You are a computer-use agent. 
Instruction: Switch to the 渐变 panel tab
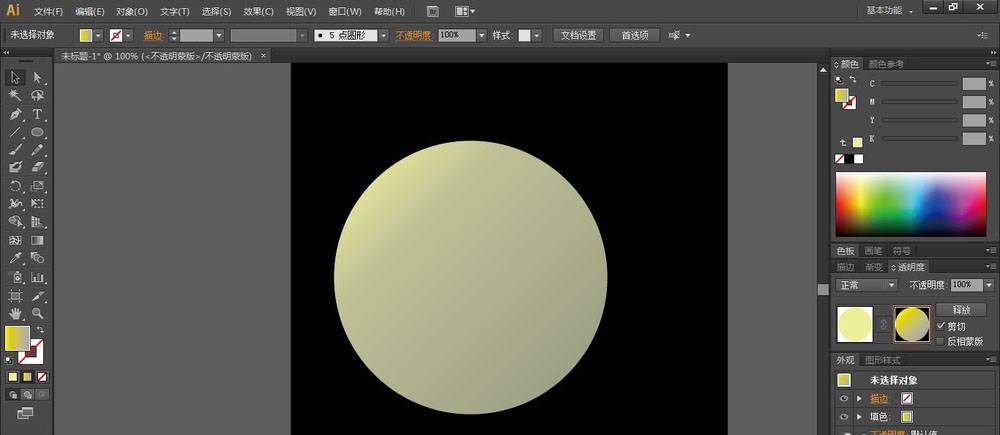click(x=874, y=267)
